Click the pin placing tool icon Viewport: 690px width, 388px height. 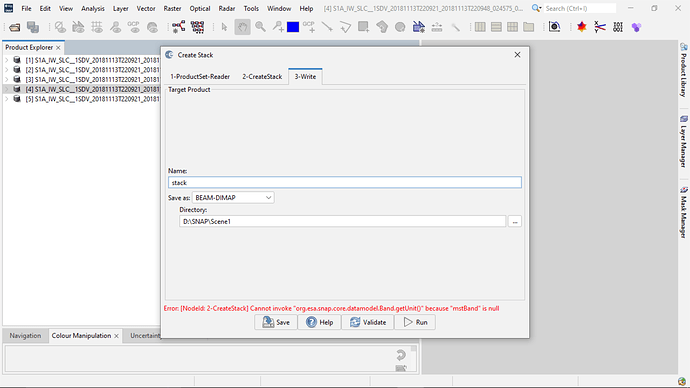278,27
